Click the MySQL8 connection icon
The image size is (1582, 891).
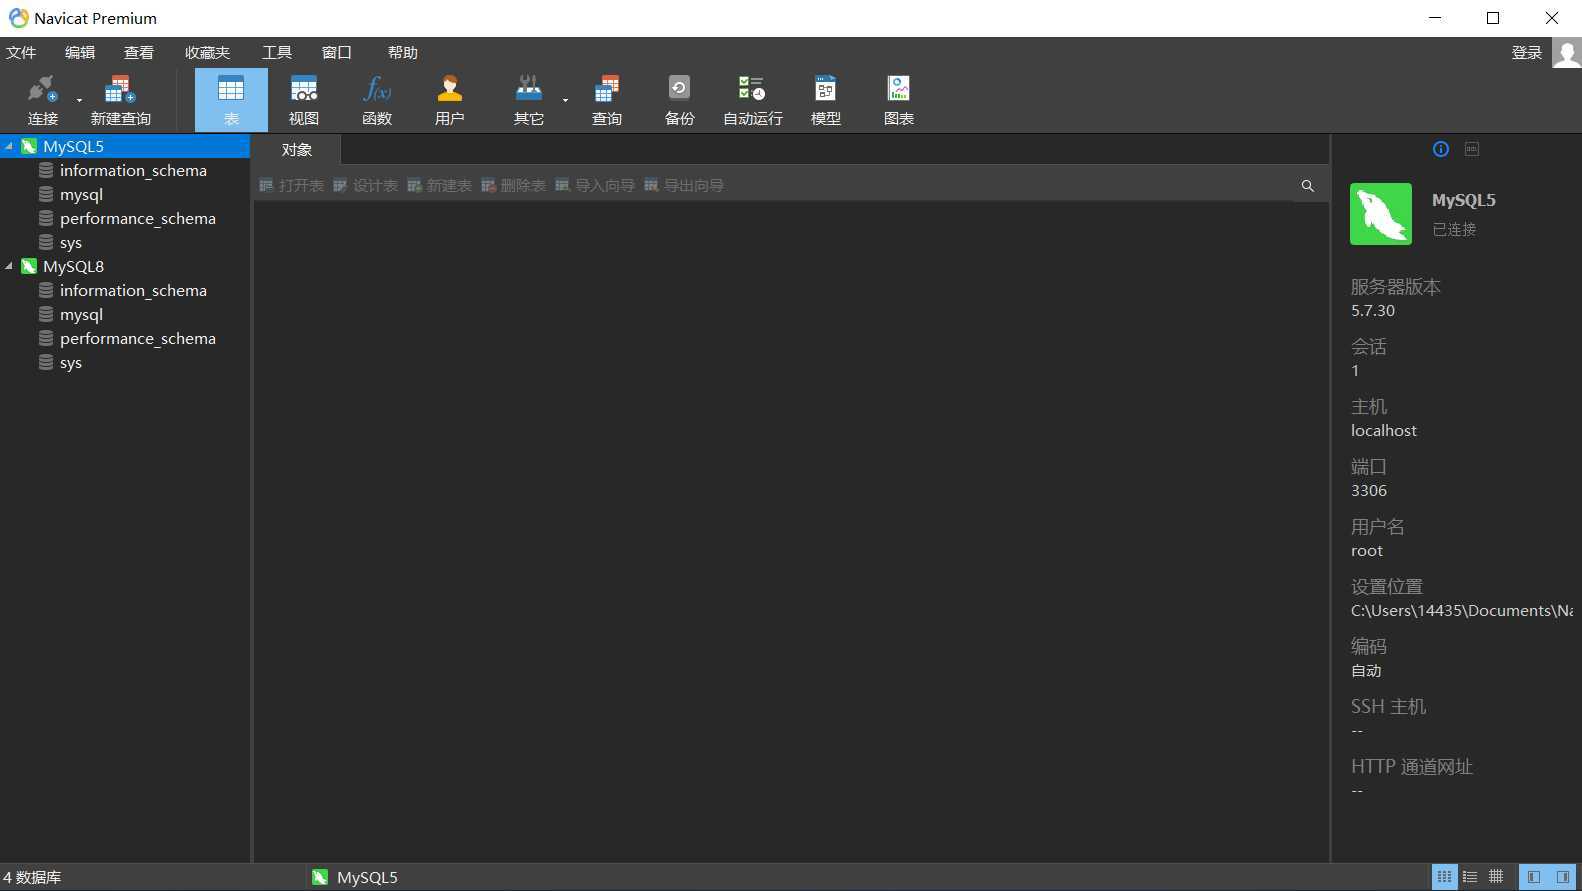pos(29,266)
